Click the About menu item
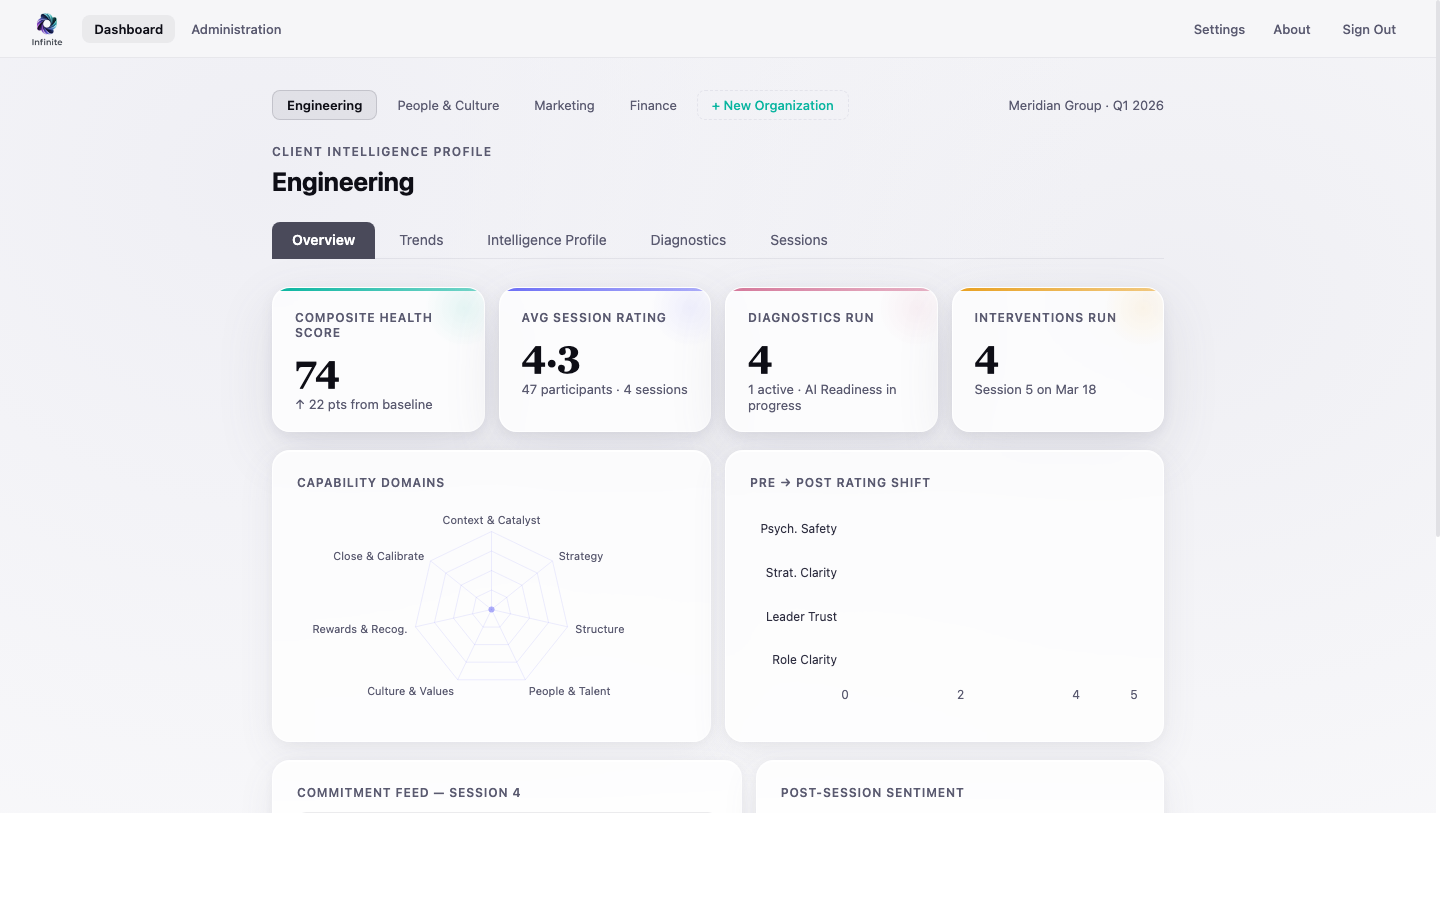This screenshot has height=900, width=1440. (x=1291, y=29)
